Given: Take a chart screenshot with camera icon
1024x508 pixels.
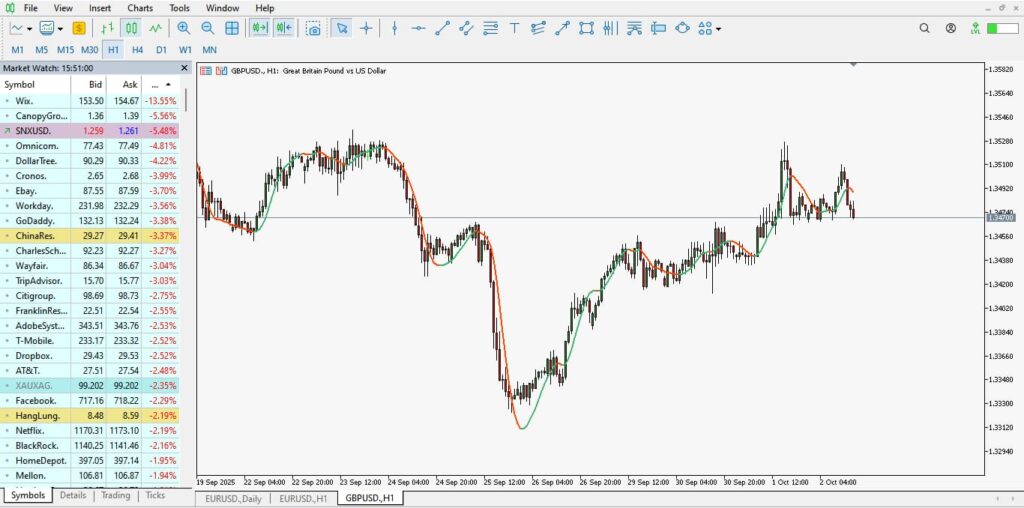Looking at the screenshot, I should coord(314,28).
